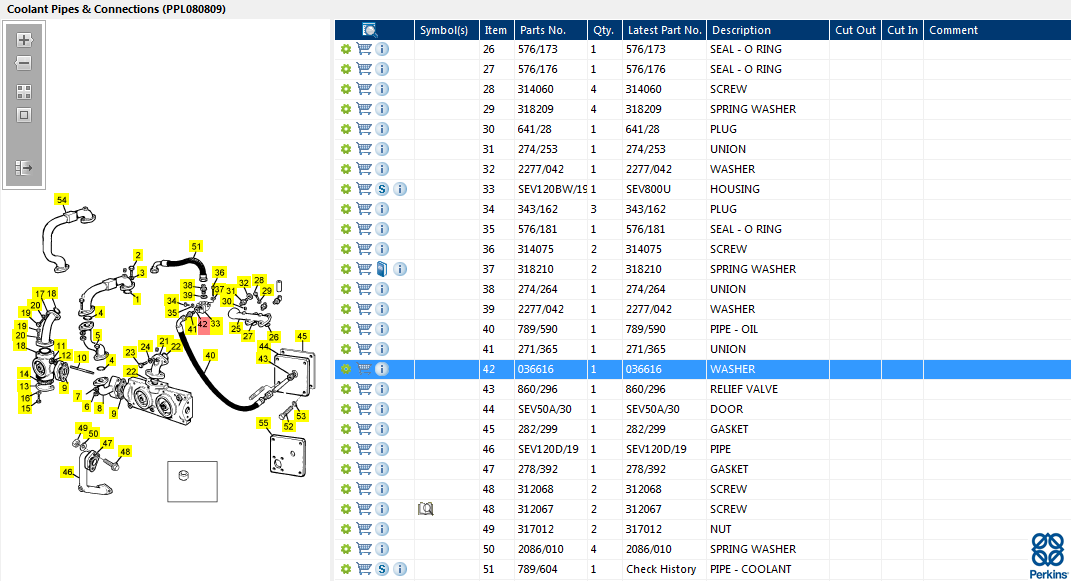Click part number 271/365 for item 41

[x=538, y=349]
